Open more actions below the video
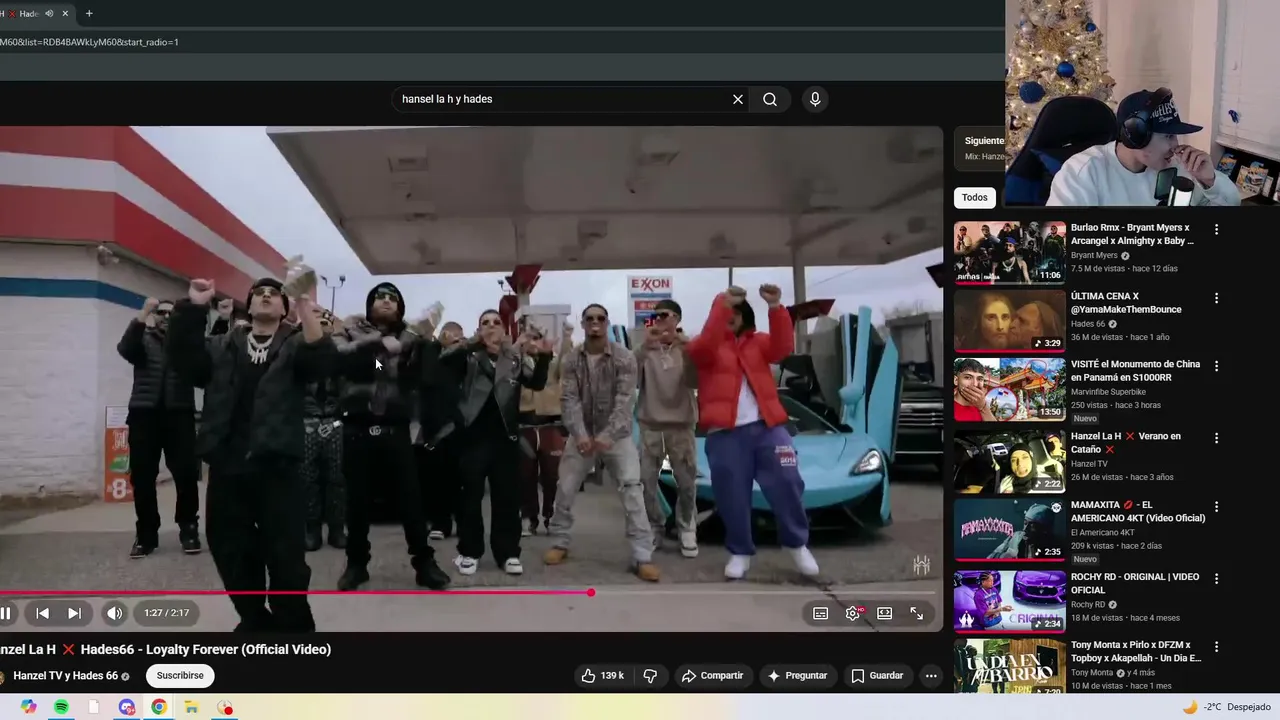 (x=931, y=676)
